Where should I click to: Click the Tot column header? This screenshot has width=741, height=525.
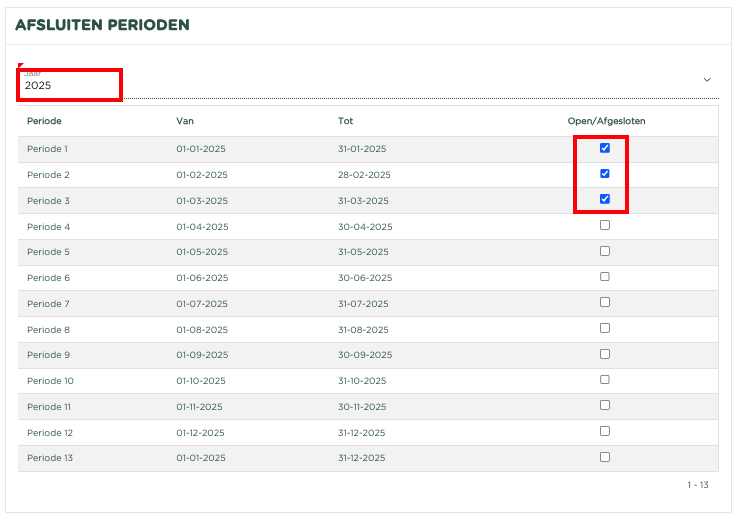345,121
